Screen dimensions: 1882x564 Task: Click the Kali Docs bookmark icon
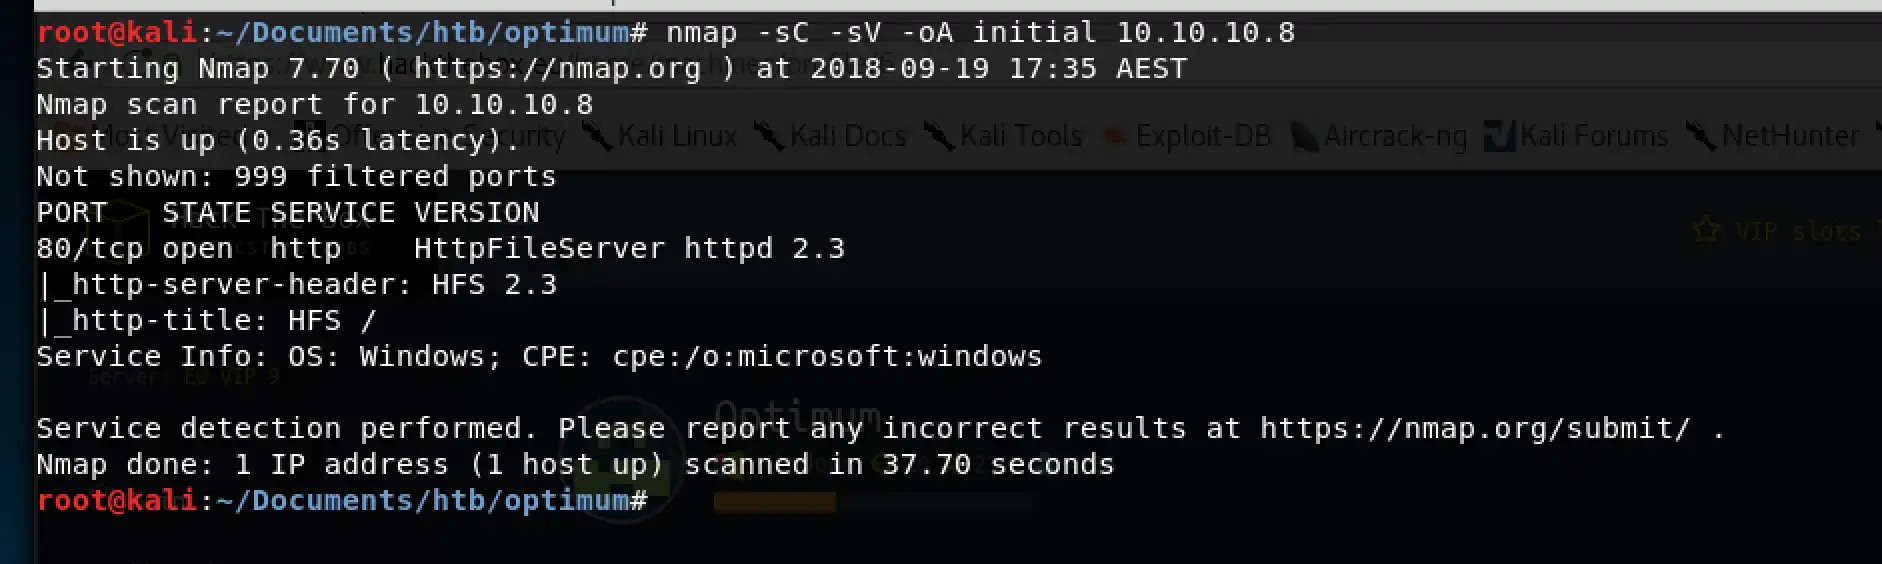click(x=769, y=137)
